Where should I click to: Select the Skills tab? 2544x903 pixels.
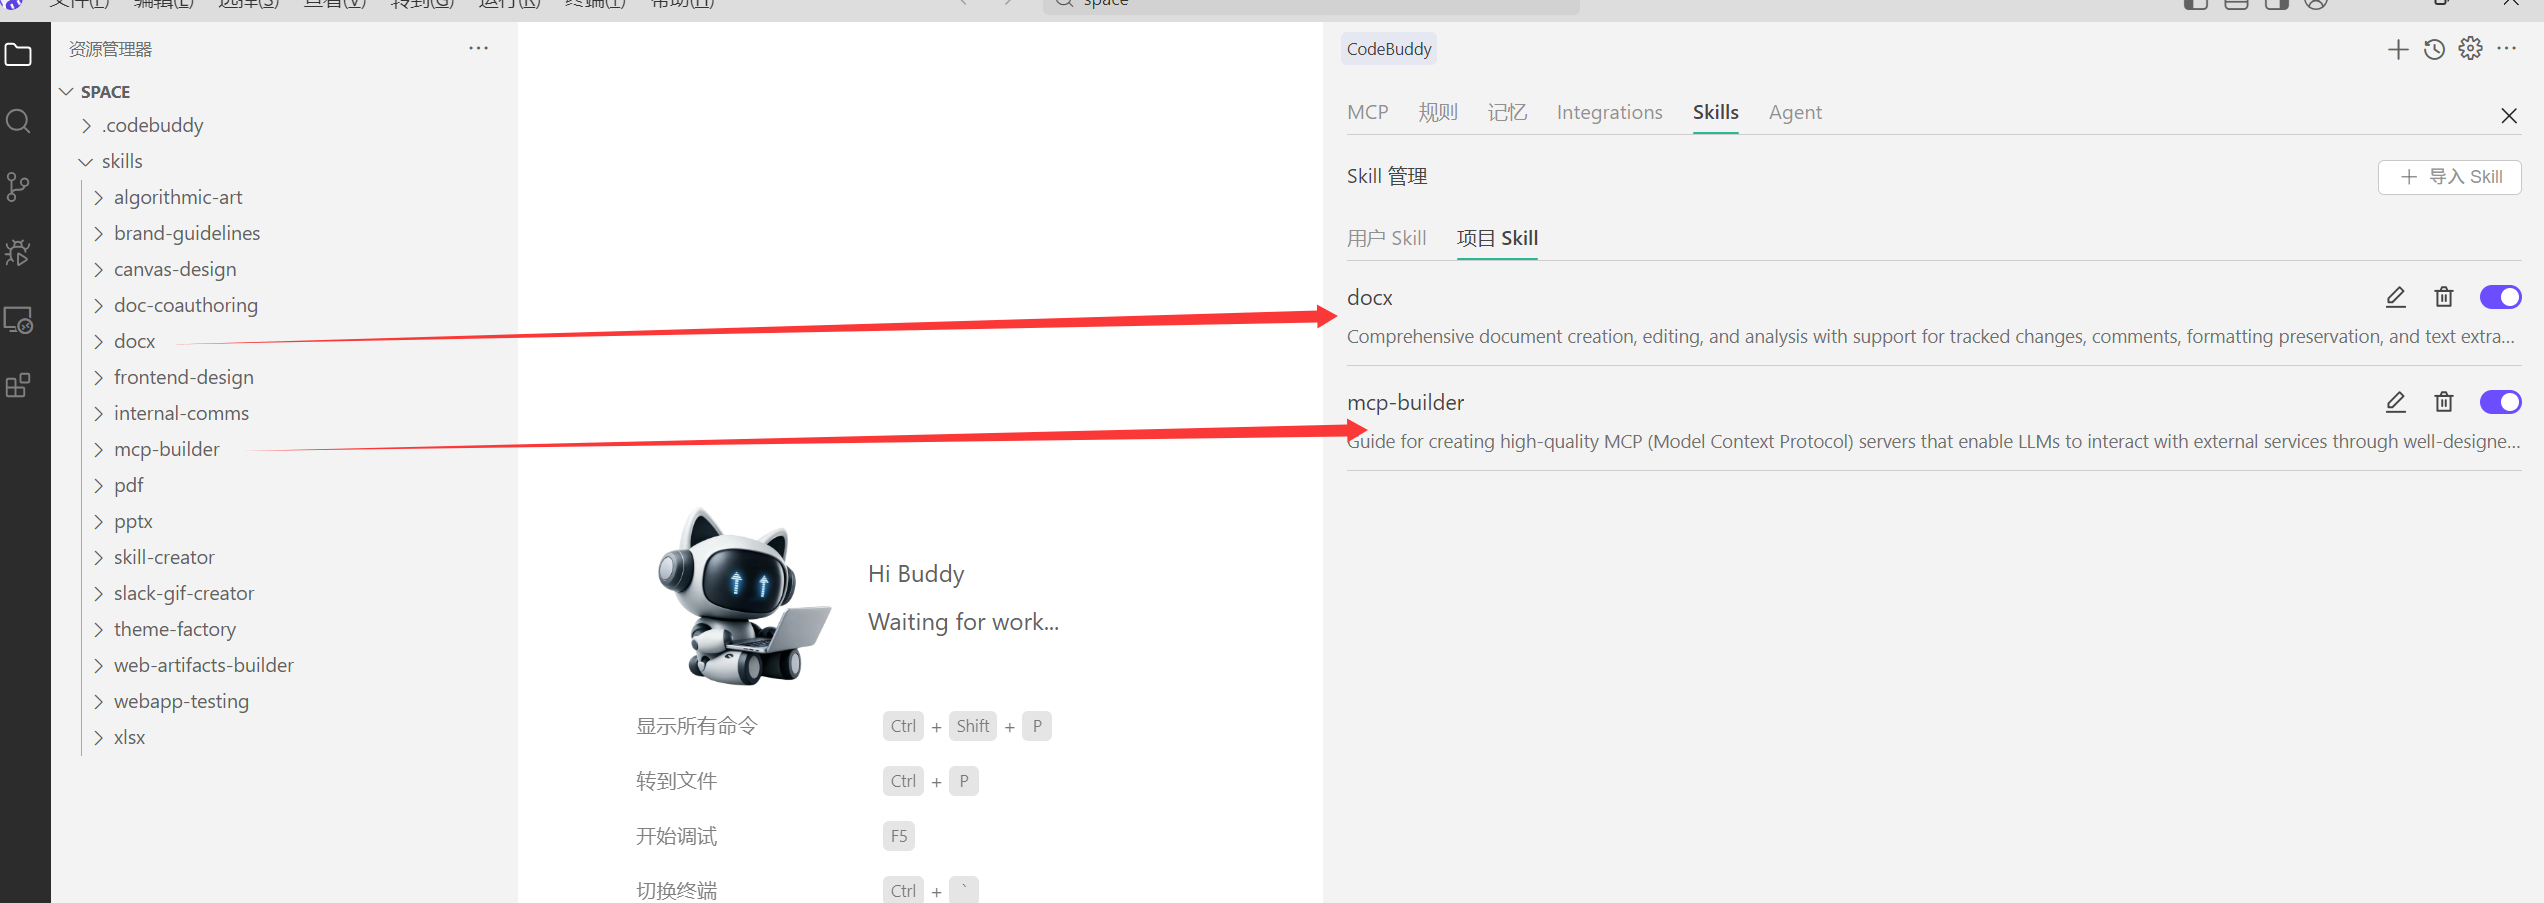click(1715, 112)
